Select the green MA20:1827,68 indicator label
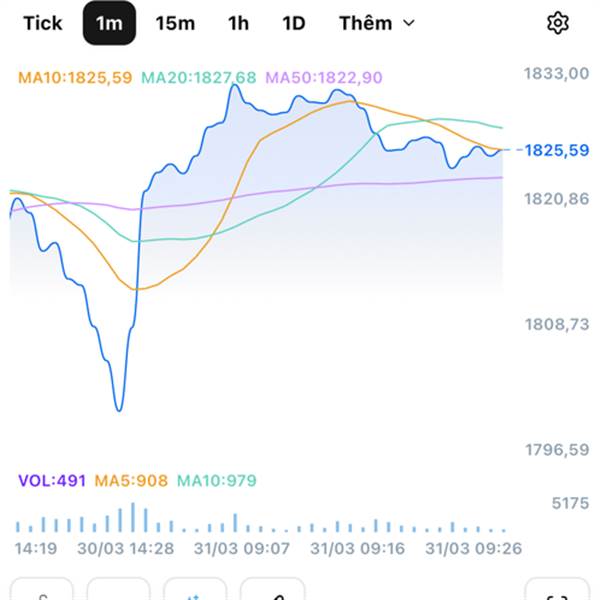Screen dimensions: 600x600 [x=198, y=77]
